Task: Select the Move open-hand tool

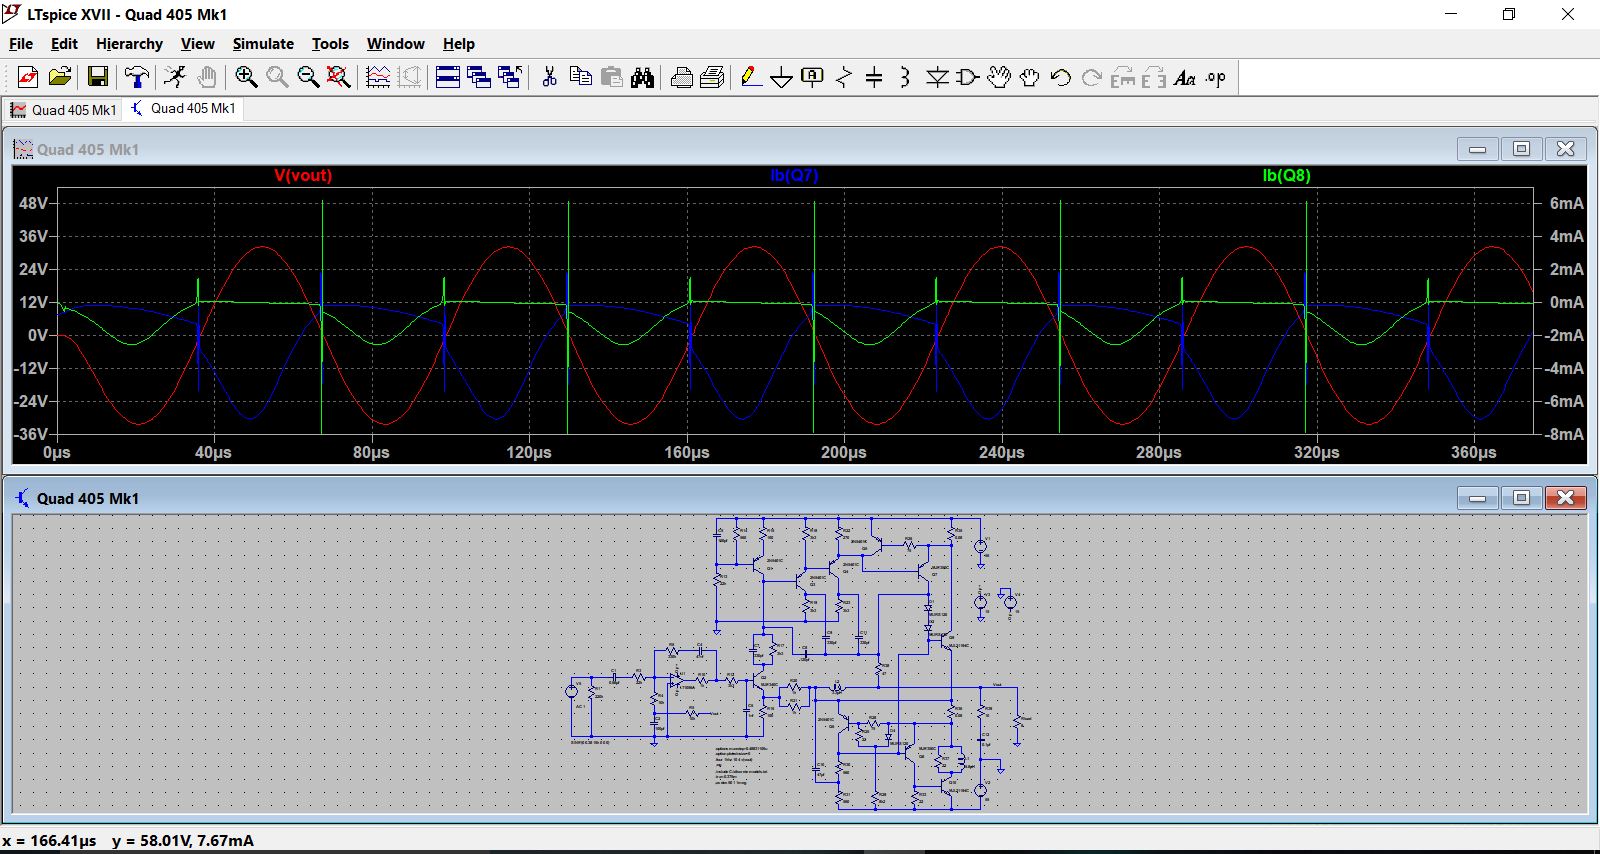Action: [x=999, y=77]
